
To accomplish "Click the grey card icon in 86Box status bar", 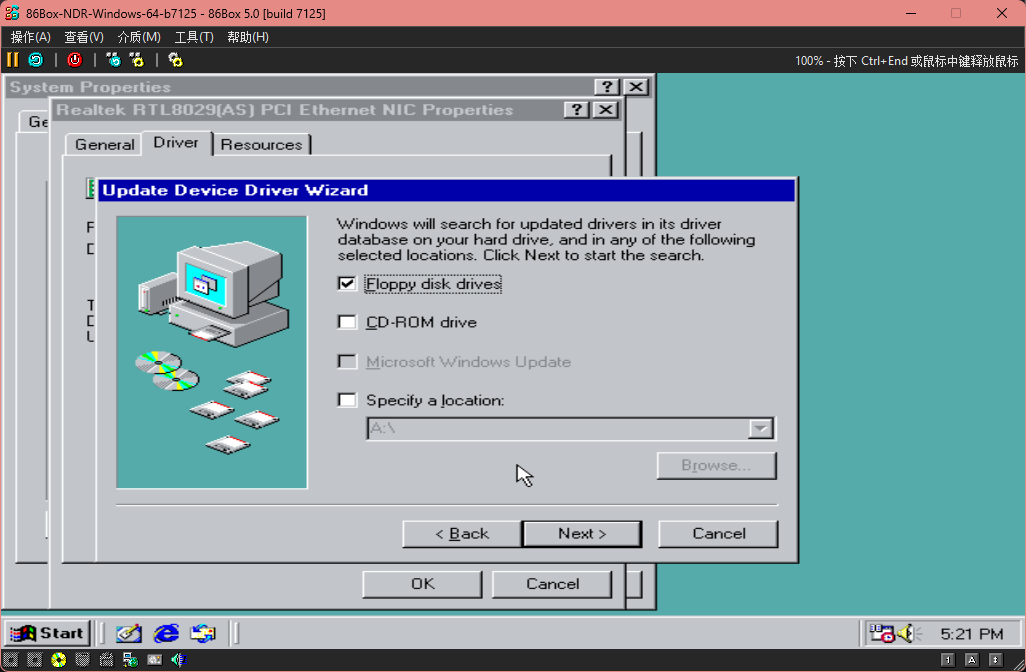I will pos(154,660).
